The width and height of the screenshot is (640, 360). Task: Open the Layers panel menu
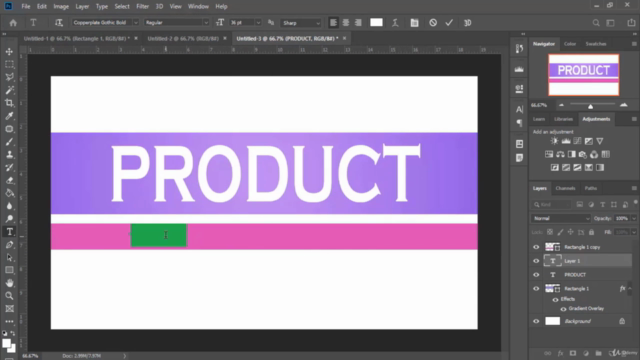[634, 188]
